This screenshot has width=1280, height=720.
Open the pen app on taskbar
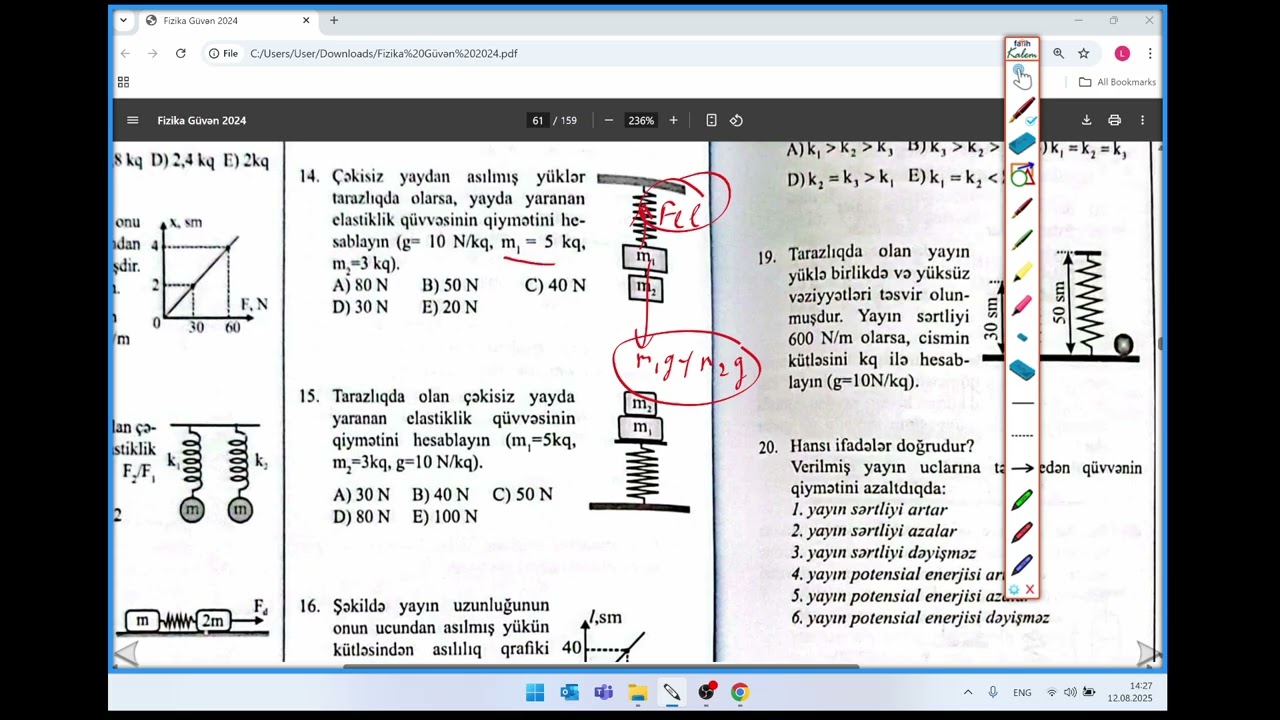coord(671,692)
